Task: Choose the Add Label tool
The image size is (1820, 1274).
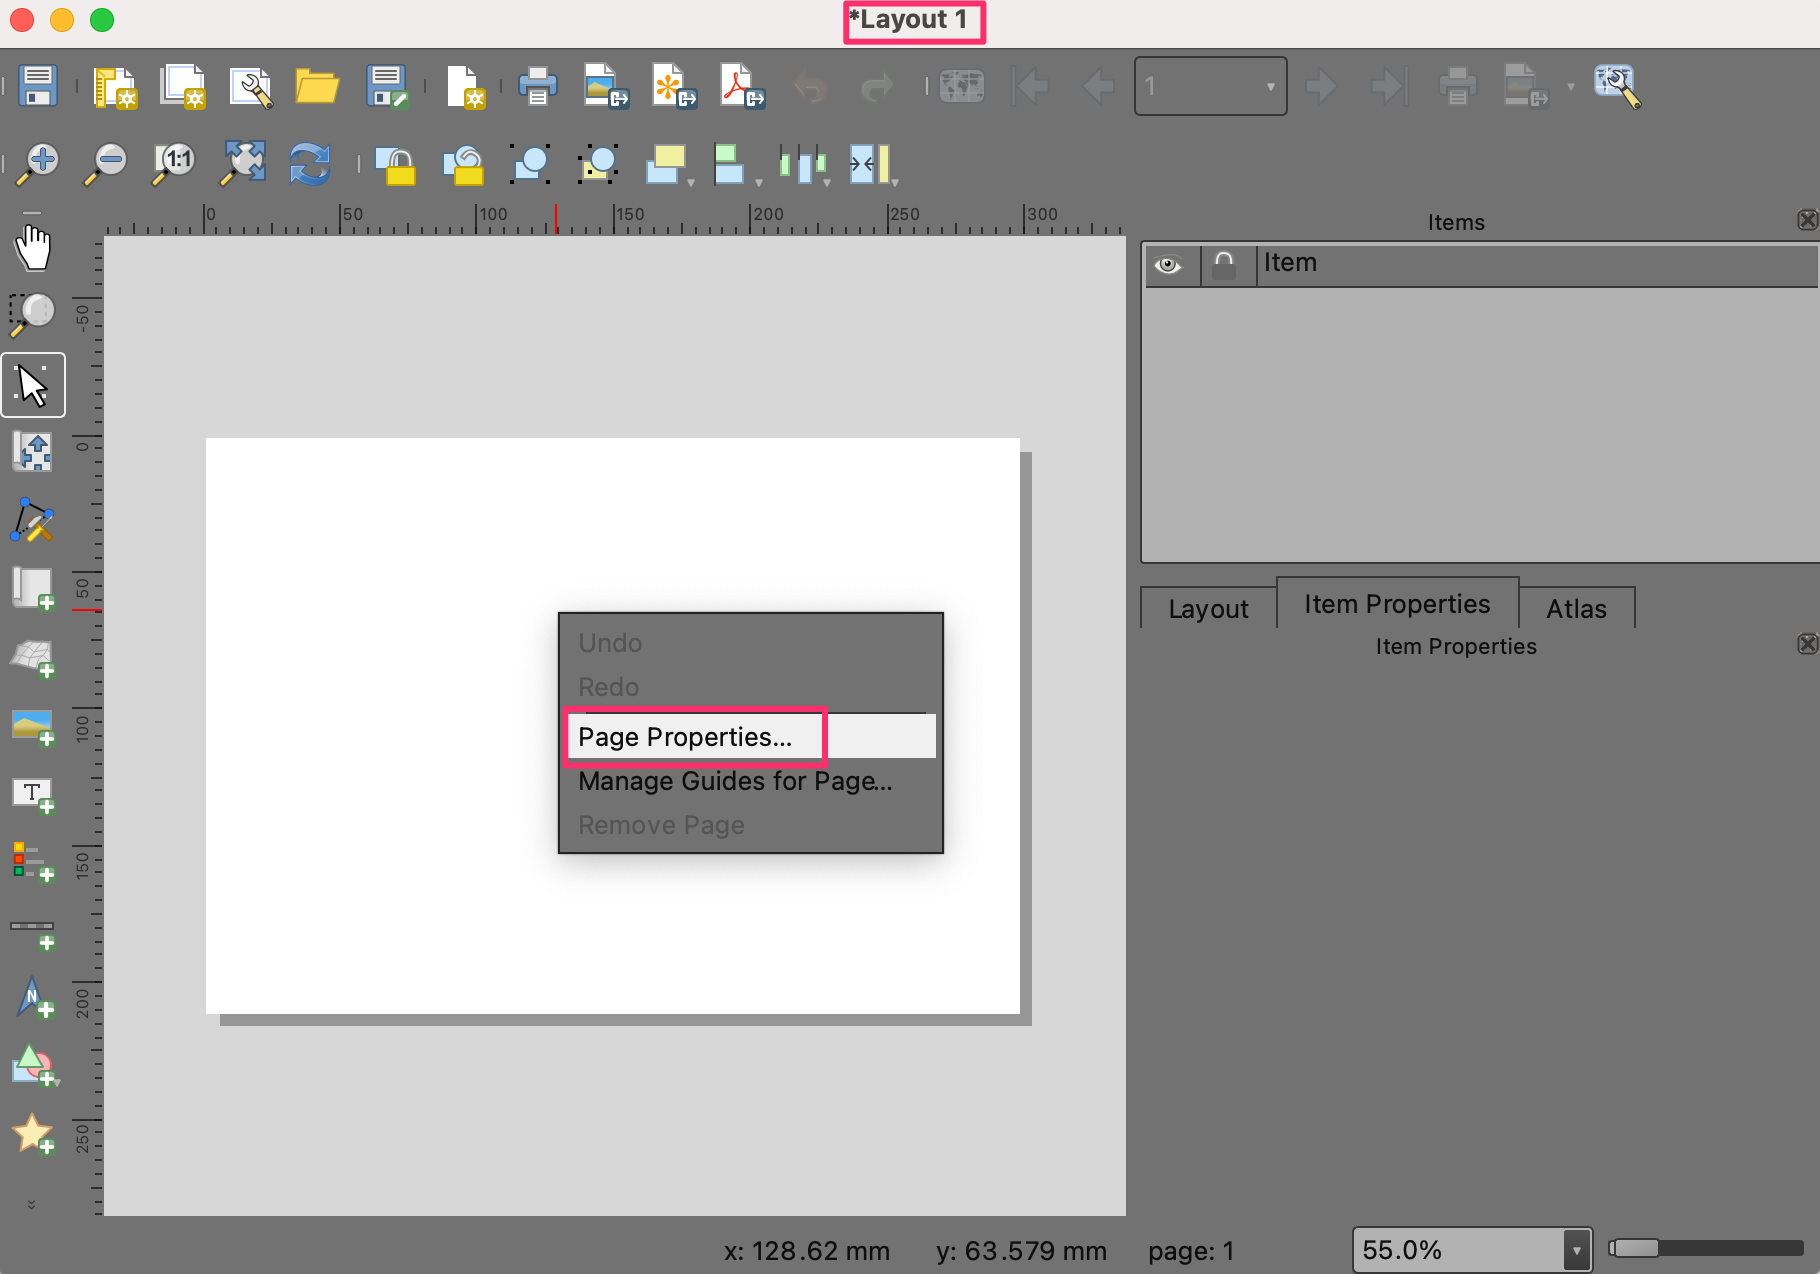Action: point(33,796)
